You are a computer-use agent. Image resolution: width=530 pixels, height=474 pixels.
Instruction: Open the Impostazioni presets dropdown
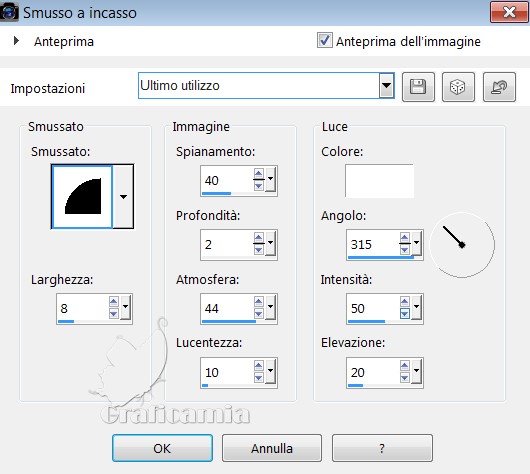386,86
